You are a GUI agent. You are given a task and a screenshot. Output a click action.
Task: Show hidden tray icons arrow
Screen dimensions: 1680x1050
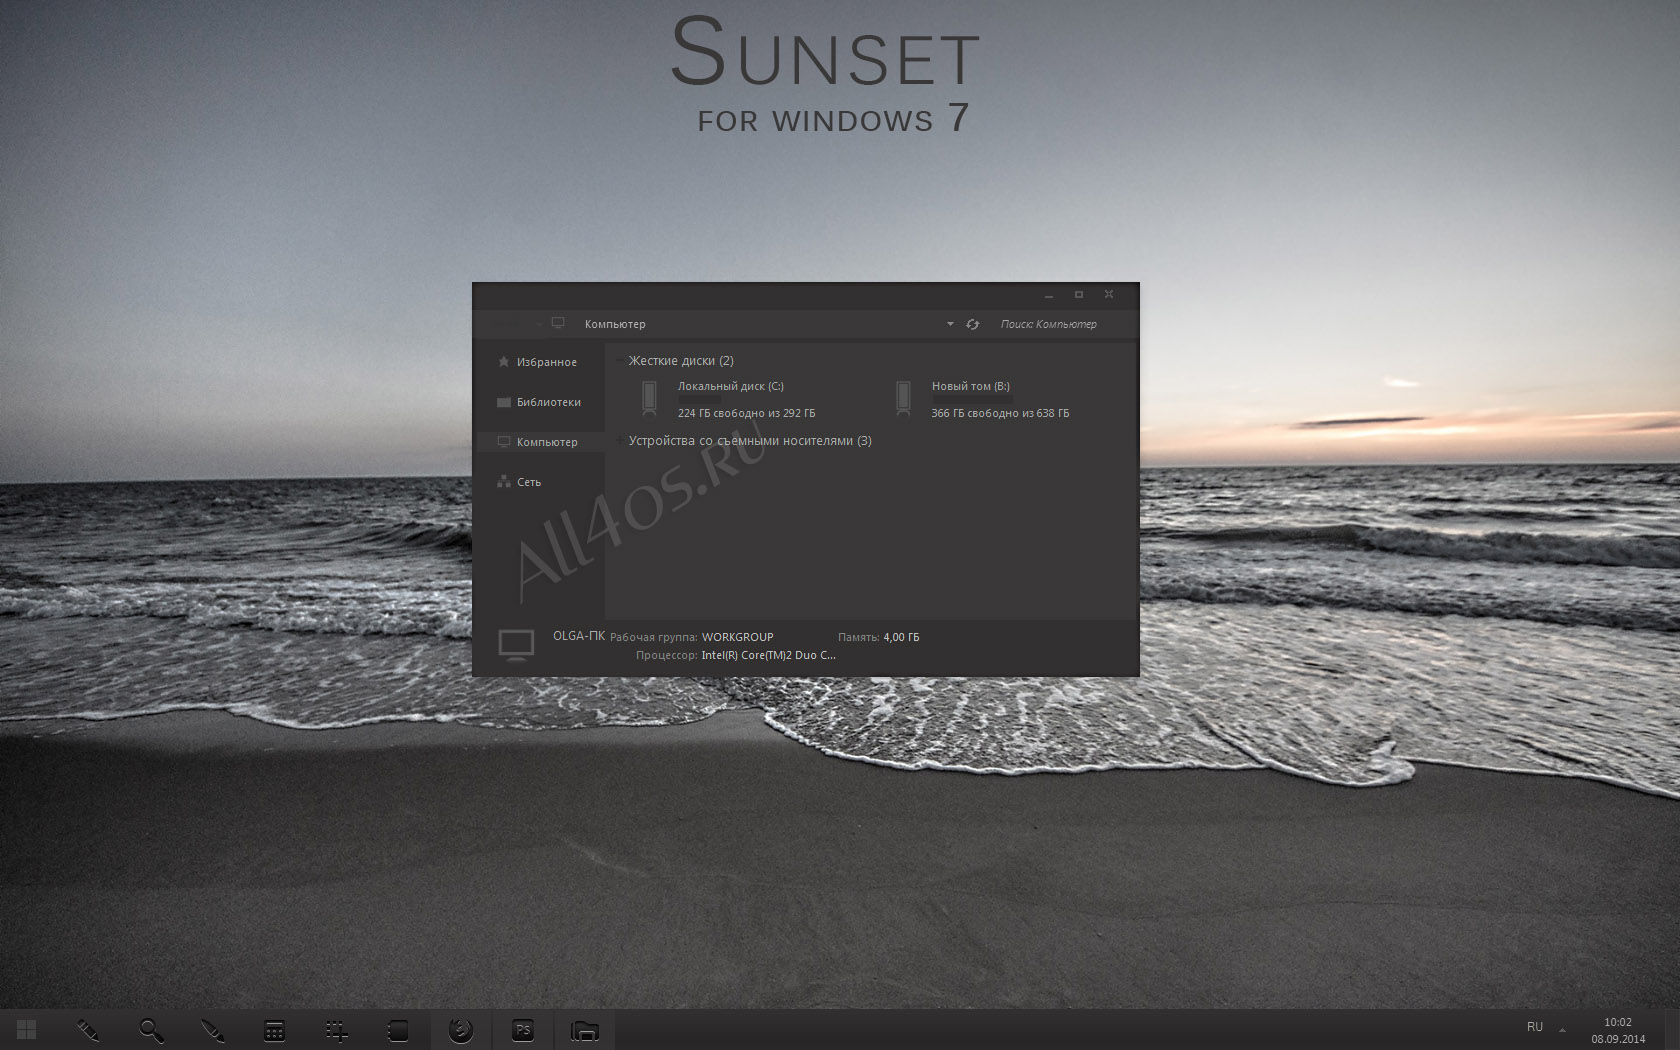pos(1562,1029)
